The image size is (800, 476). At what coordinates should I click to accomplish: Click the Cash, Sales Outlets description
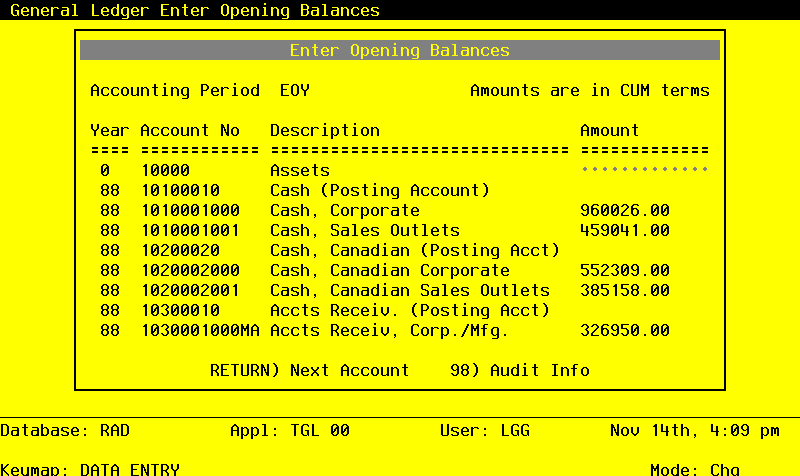(364, 230)
